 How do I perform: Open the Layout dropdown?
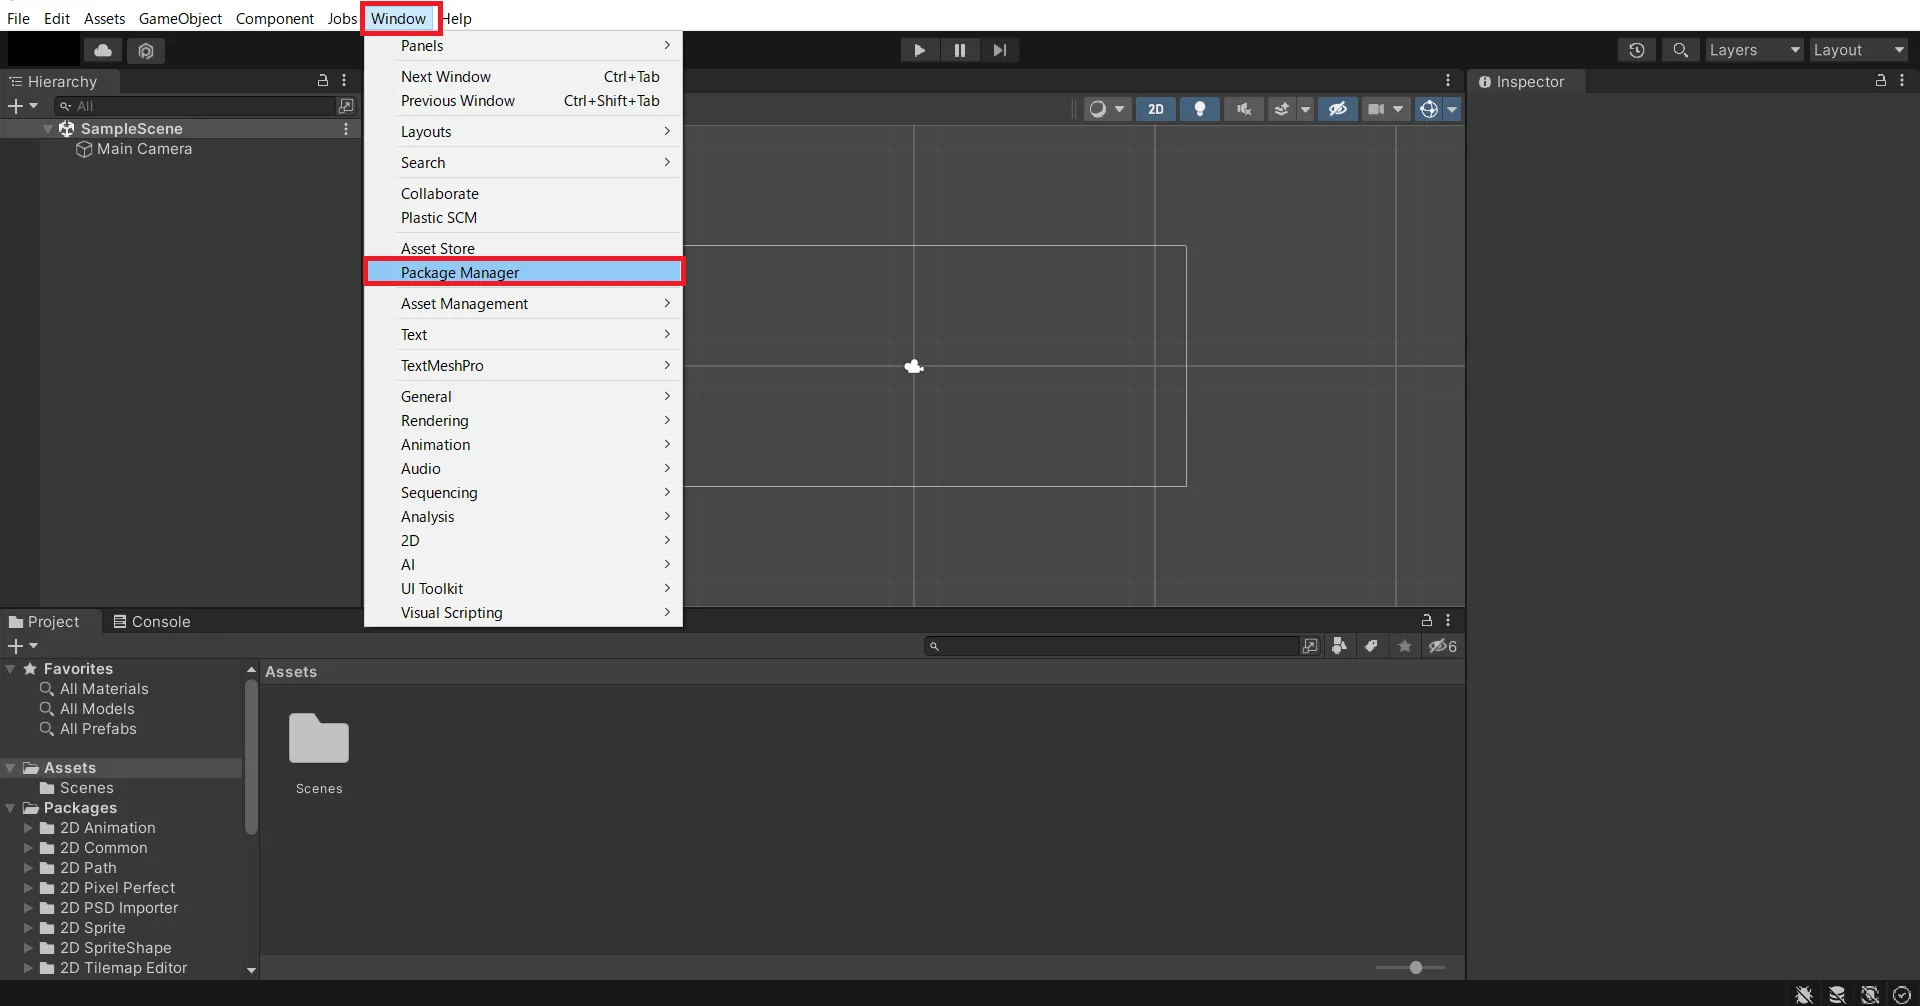tap(1859, 50)
